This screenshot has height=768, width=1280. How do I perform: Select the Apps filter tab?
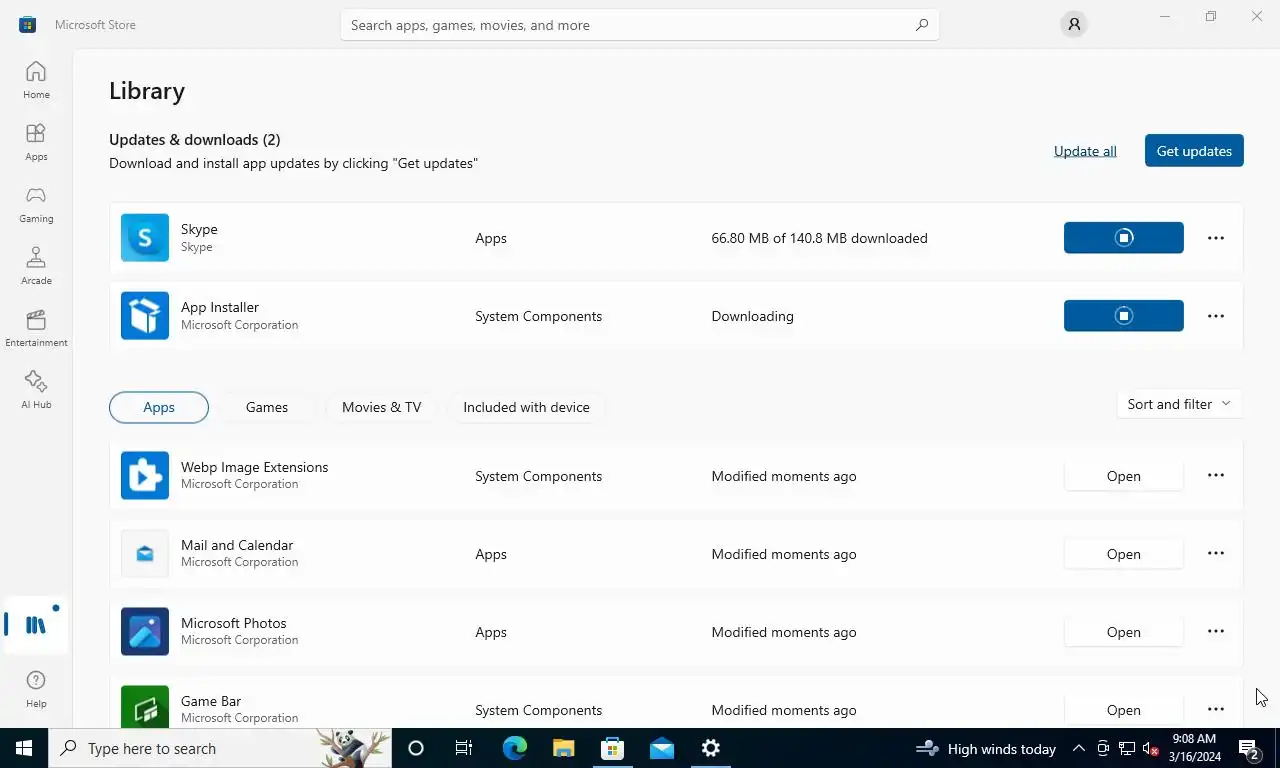tap(159, 407)
